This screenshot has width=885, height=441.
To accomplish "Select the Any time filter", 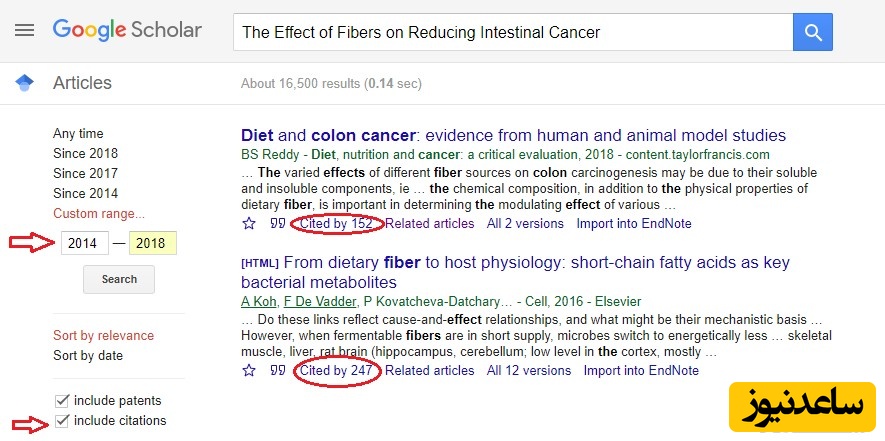I will pos(78,133).
